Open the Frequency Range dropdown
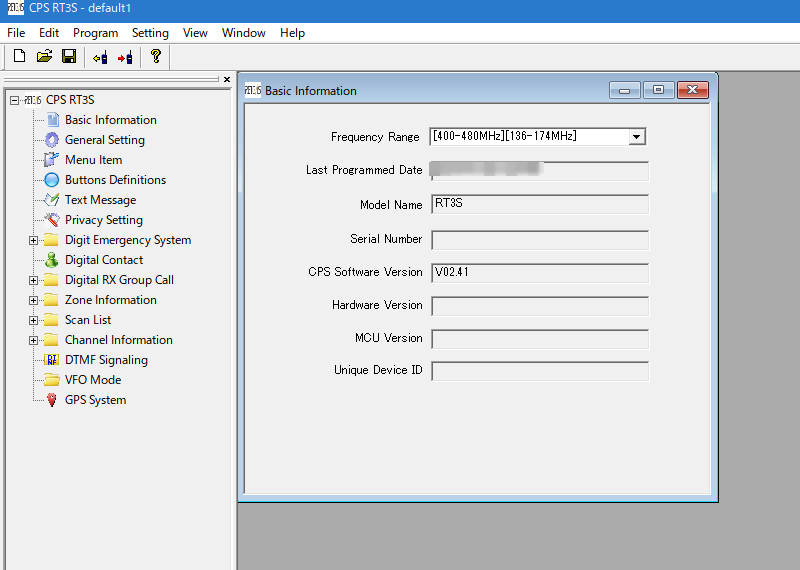 [x=637, y=137]
